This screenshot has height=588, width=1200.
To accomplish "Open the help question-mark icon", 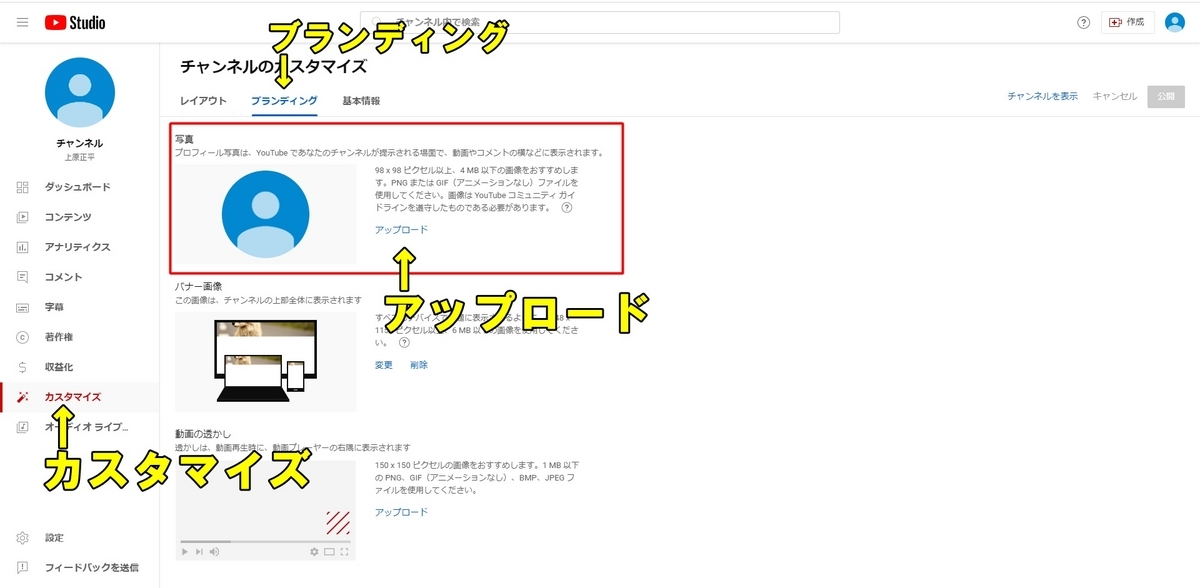I will pyautogui.click(x=1083, y=21).
